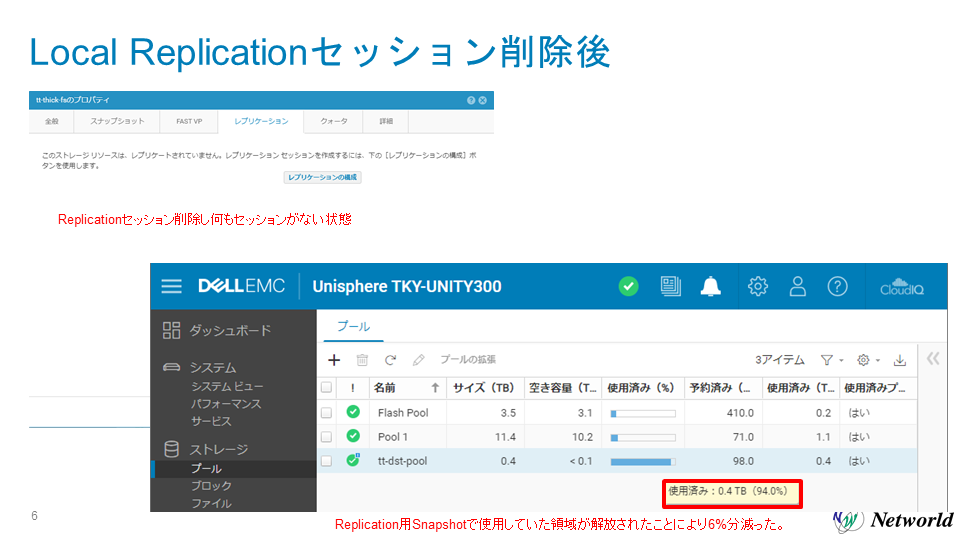
Task: Click the Flash Pool usage bar
Action: pos(643,414)
